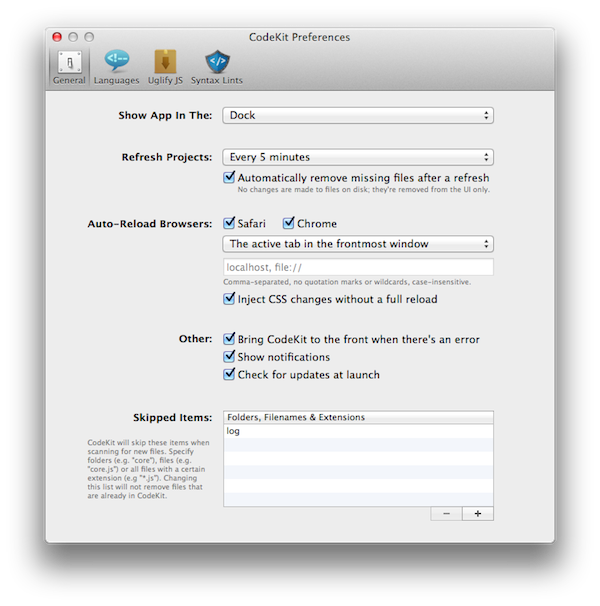
Task: Open the Uglify JS preferences pane
Action: coord(165,67)
